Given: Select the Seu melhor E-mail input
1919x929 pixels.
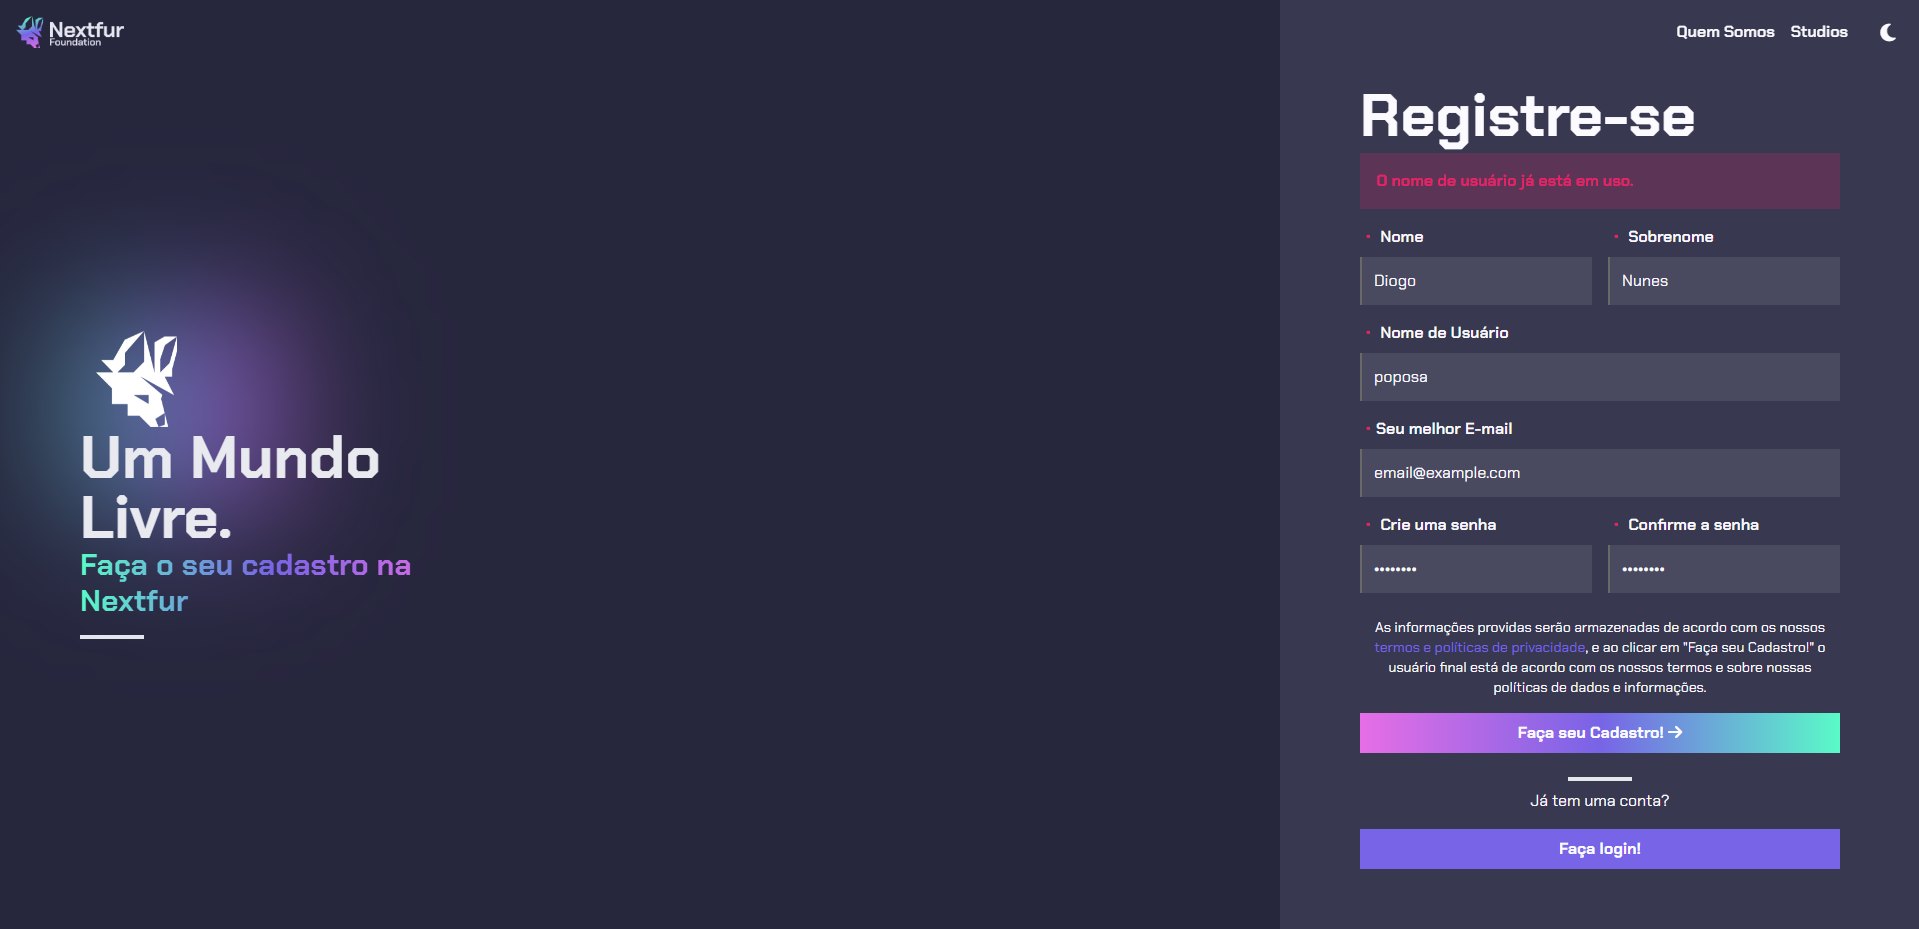Looking at the screenshot, I should [x=1599, y=473].
